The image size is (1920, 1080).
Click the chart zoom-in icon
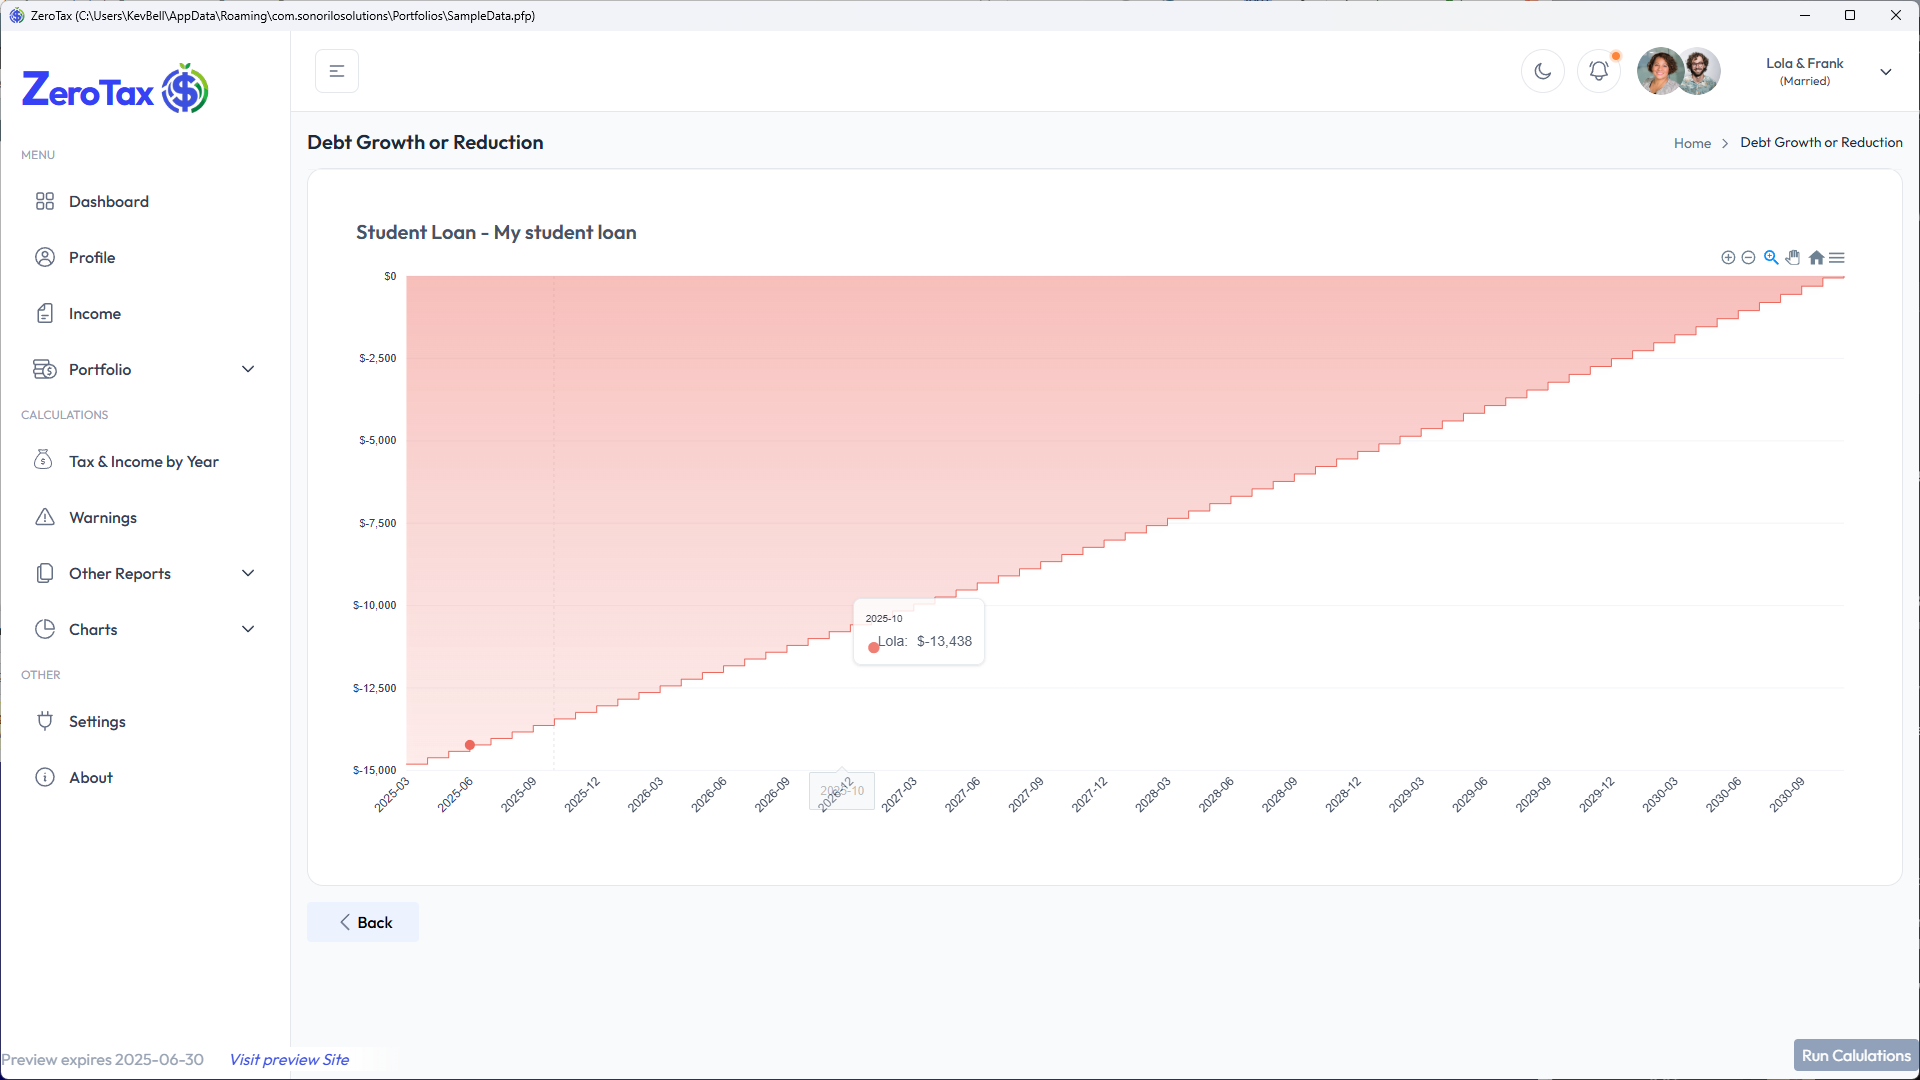click(x=1727, y=257)
